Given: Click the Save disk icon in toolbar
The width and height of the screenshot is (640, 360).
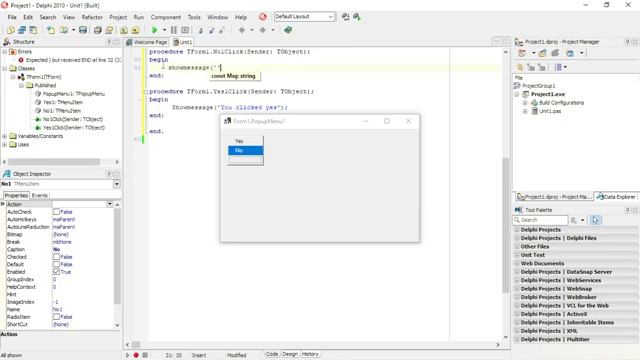Looking at the screenshot, I should click(83, 30).
